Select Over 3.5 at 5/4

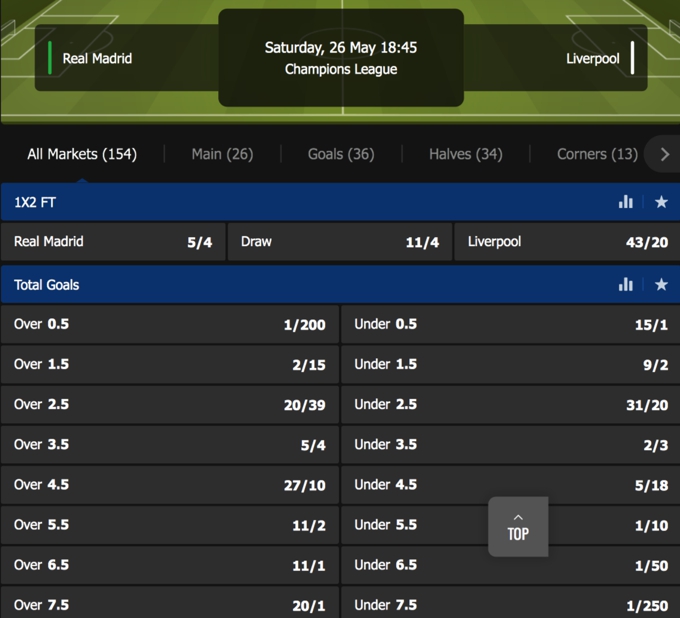170,445
